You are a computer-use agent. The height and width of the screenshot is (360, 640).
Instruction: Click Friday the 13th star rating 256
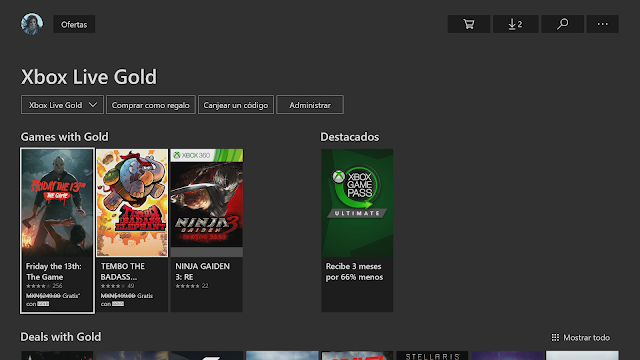tap(44, 286)
